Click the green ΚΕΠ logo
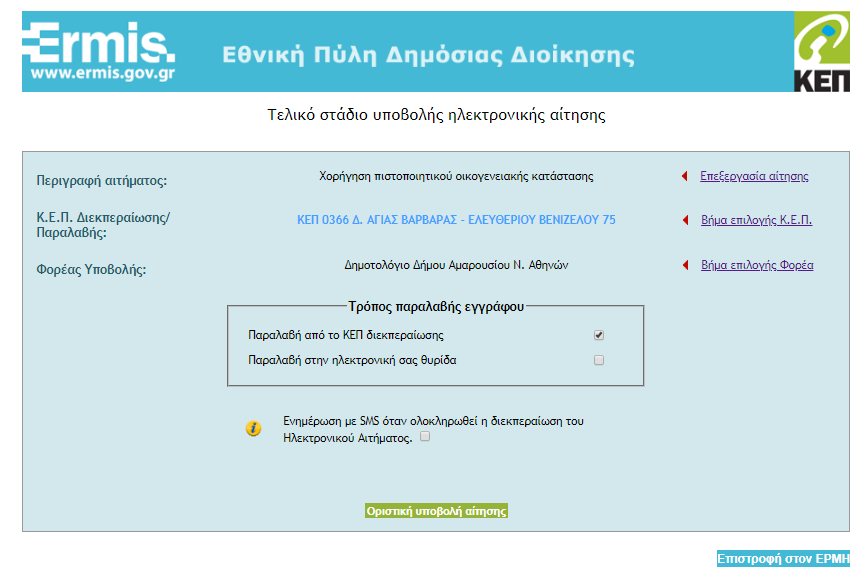 820,52
